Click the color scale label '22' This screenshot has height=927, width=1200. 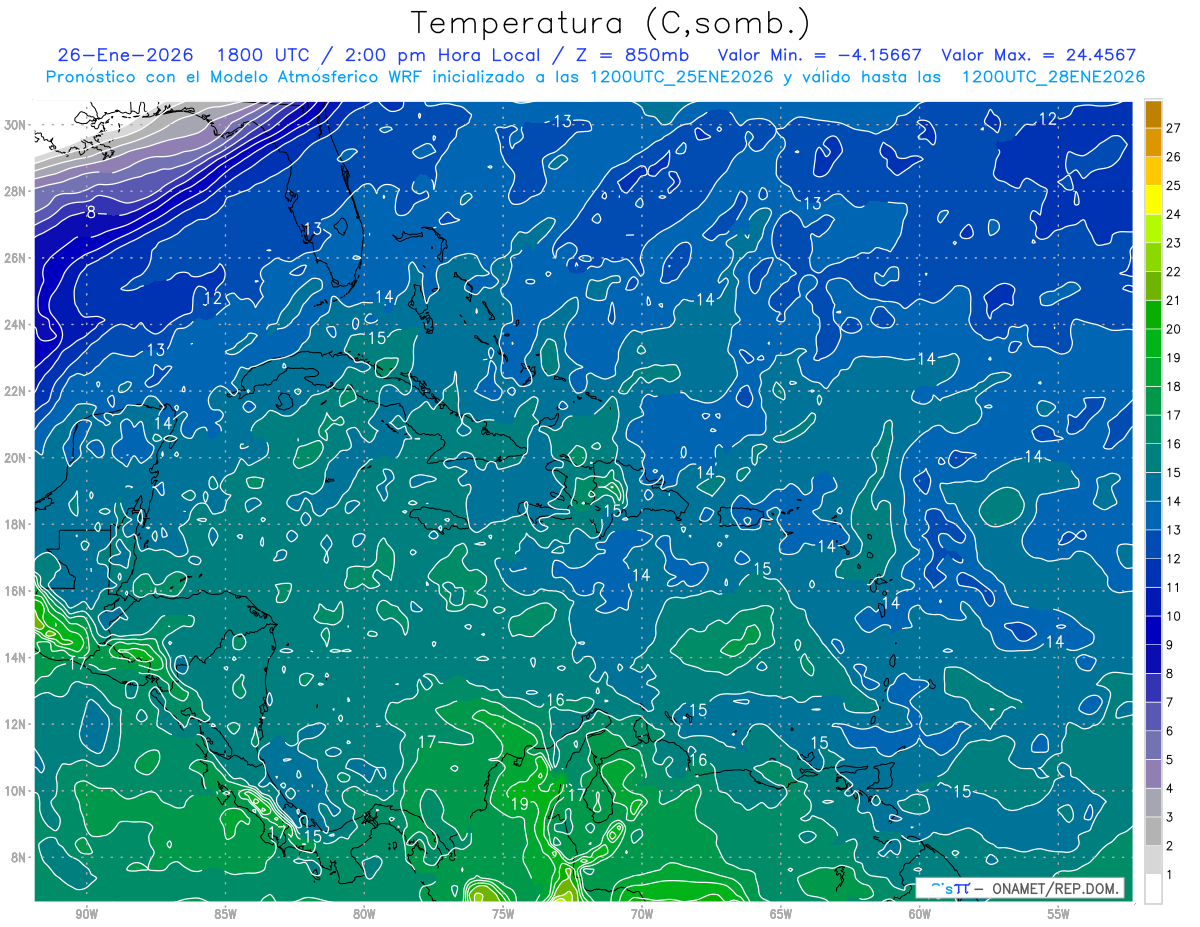coord(1174,271)
